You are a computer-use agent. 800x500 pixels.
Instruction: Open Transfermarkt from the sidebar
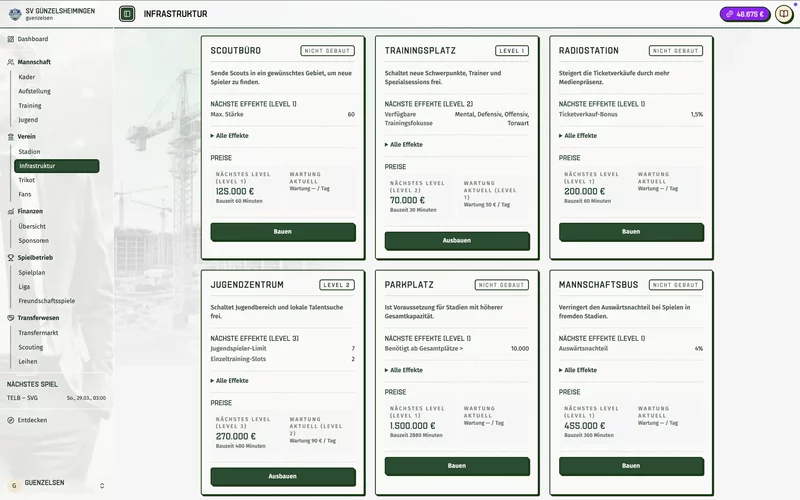tap(38, 333)
